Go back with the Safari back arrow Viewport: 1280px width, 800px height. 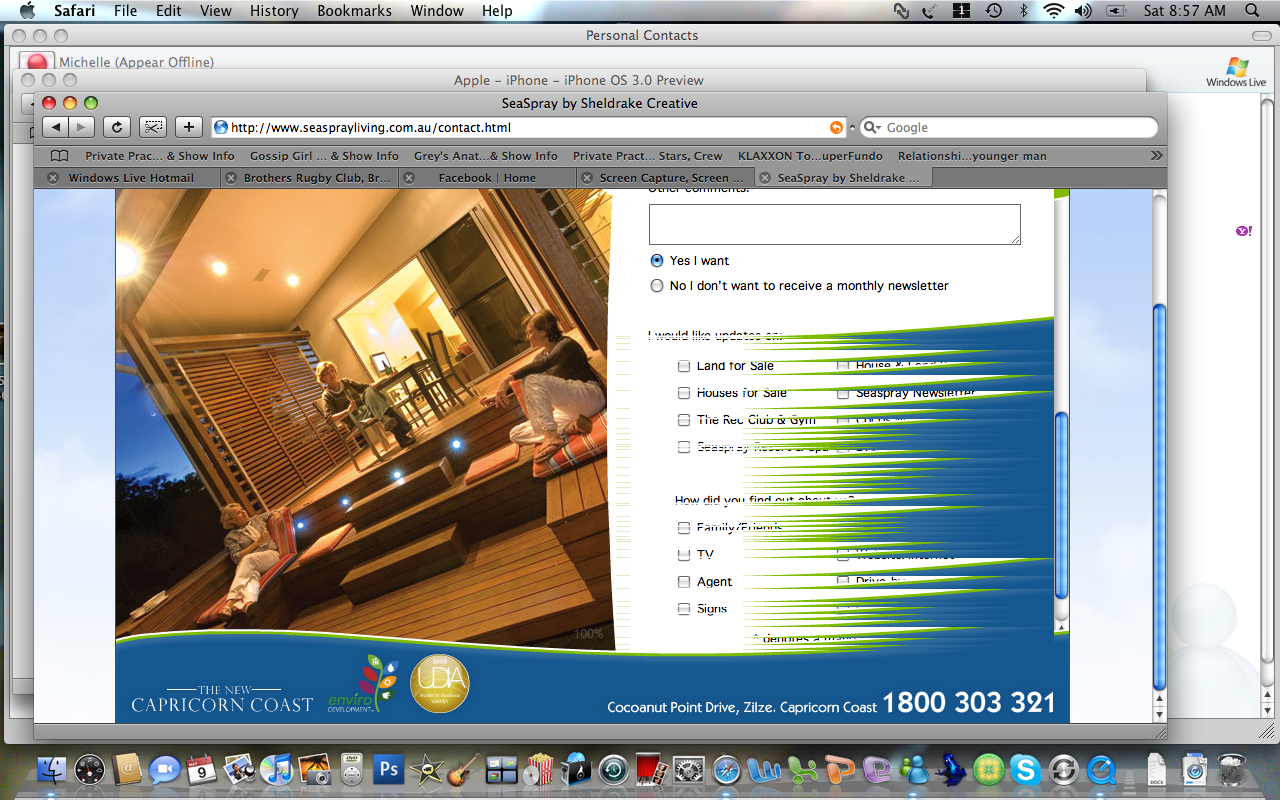click(56, 127)
